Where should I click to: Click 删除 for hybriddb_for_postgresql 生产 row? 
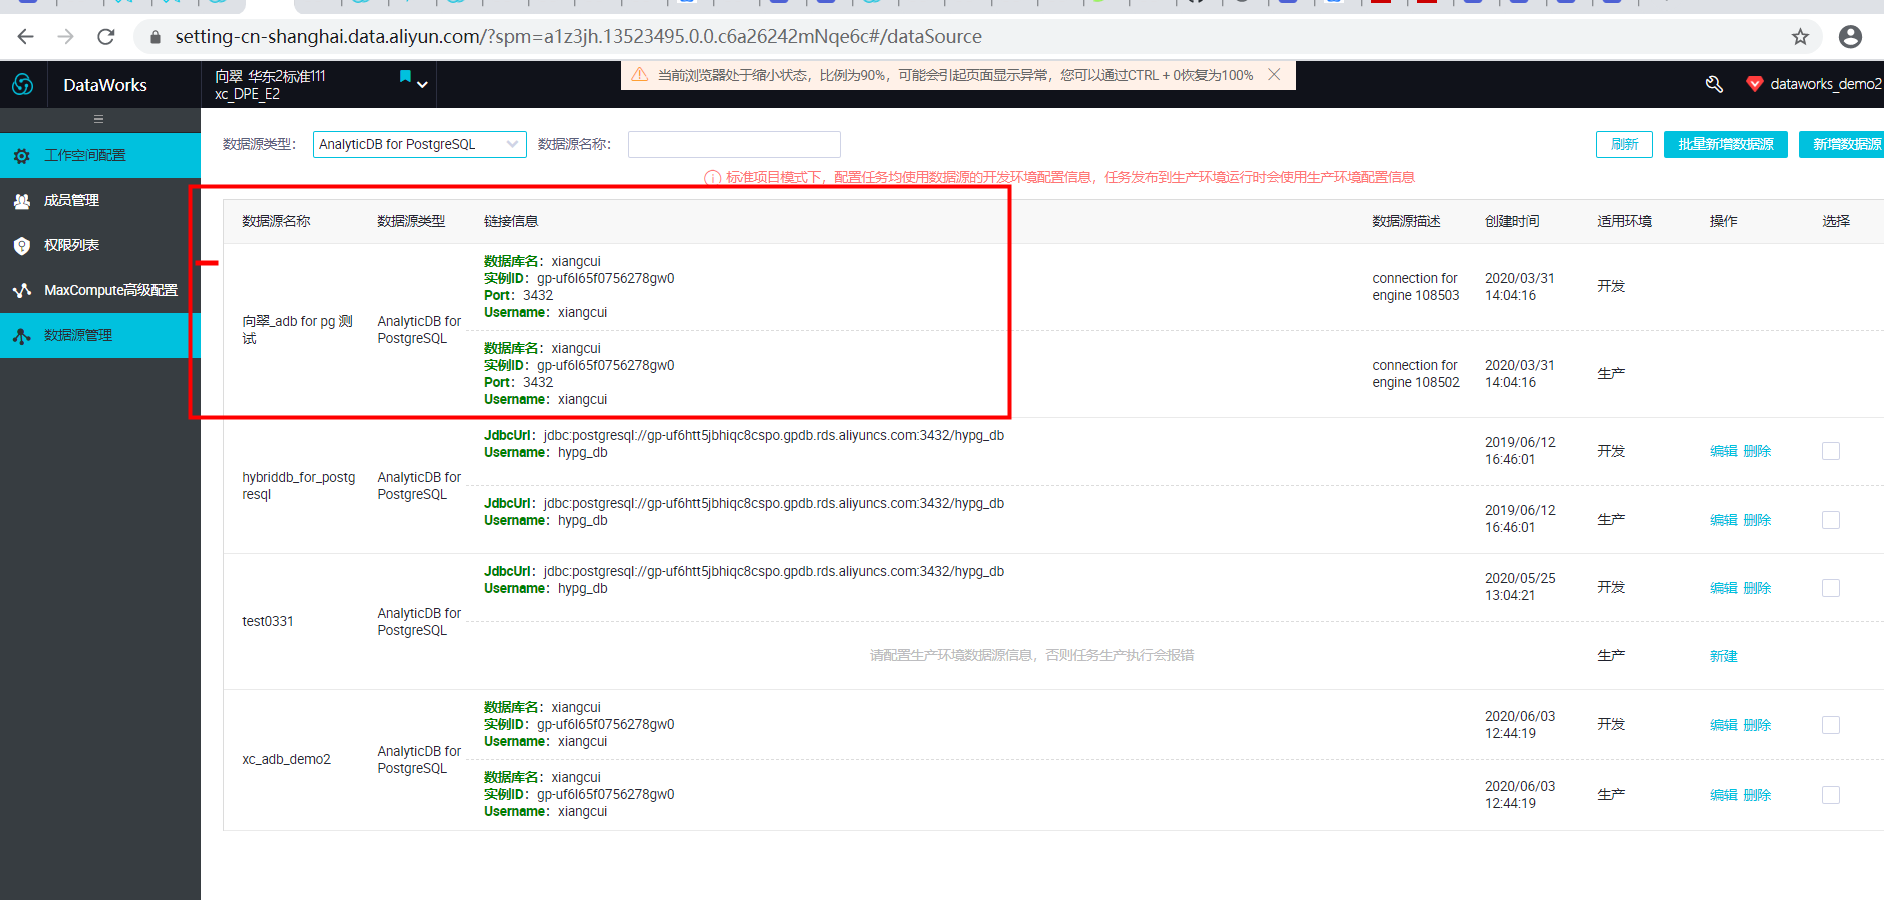1757,520
